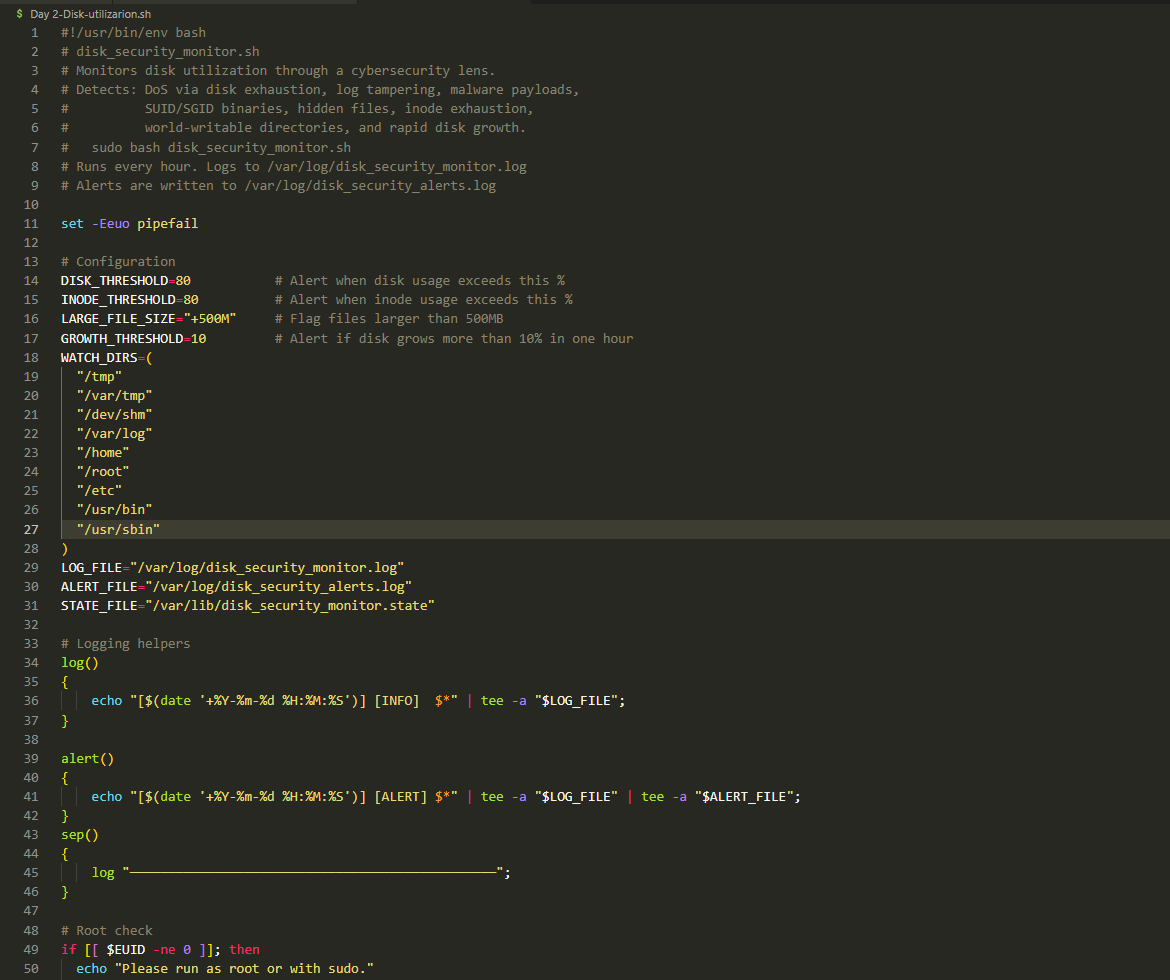The height and width of the screenshot is (980, 1170).
Task: Click the "/usr/bin" array entry
Action: [x=114, y=510]
